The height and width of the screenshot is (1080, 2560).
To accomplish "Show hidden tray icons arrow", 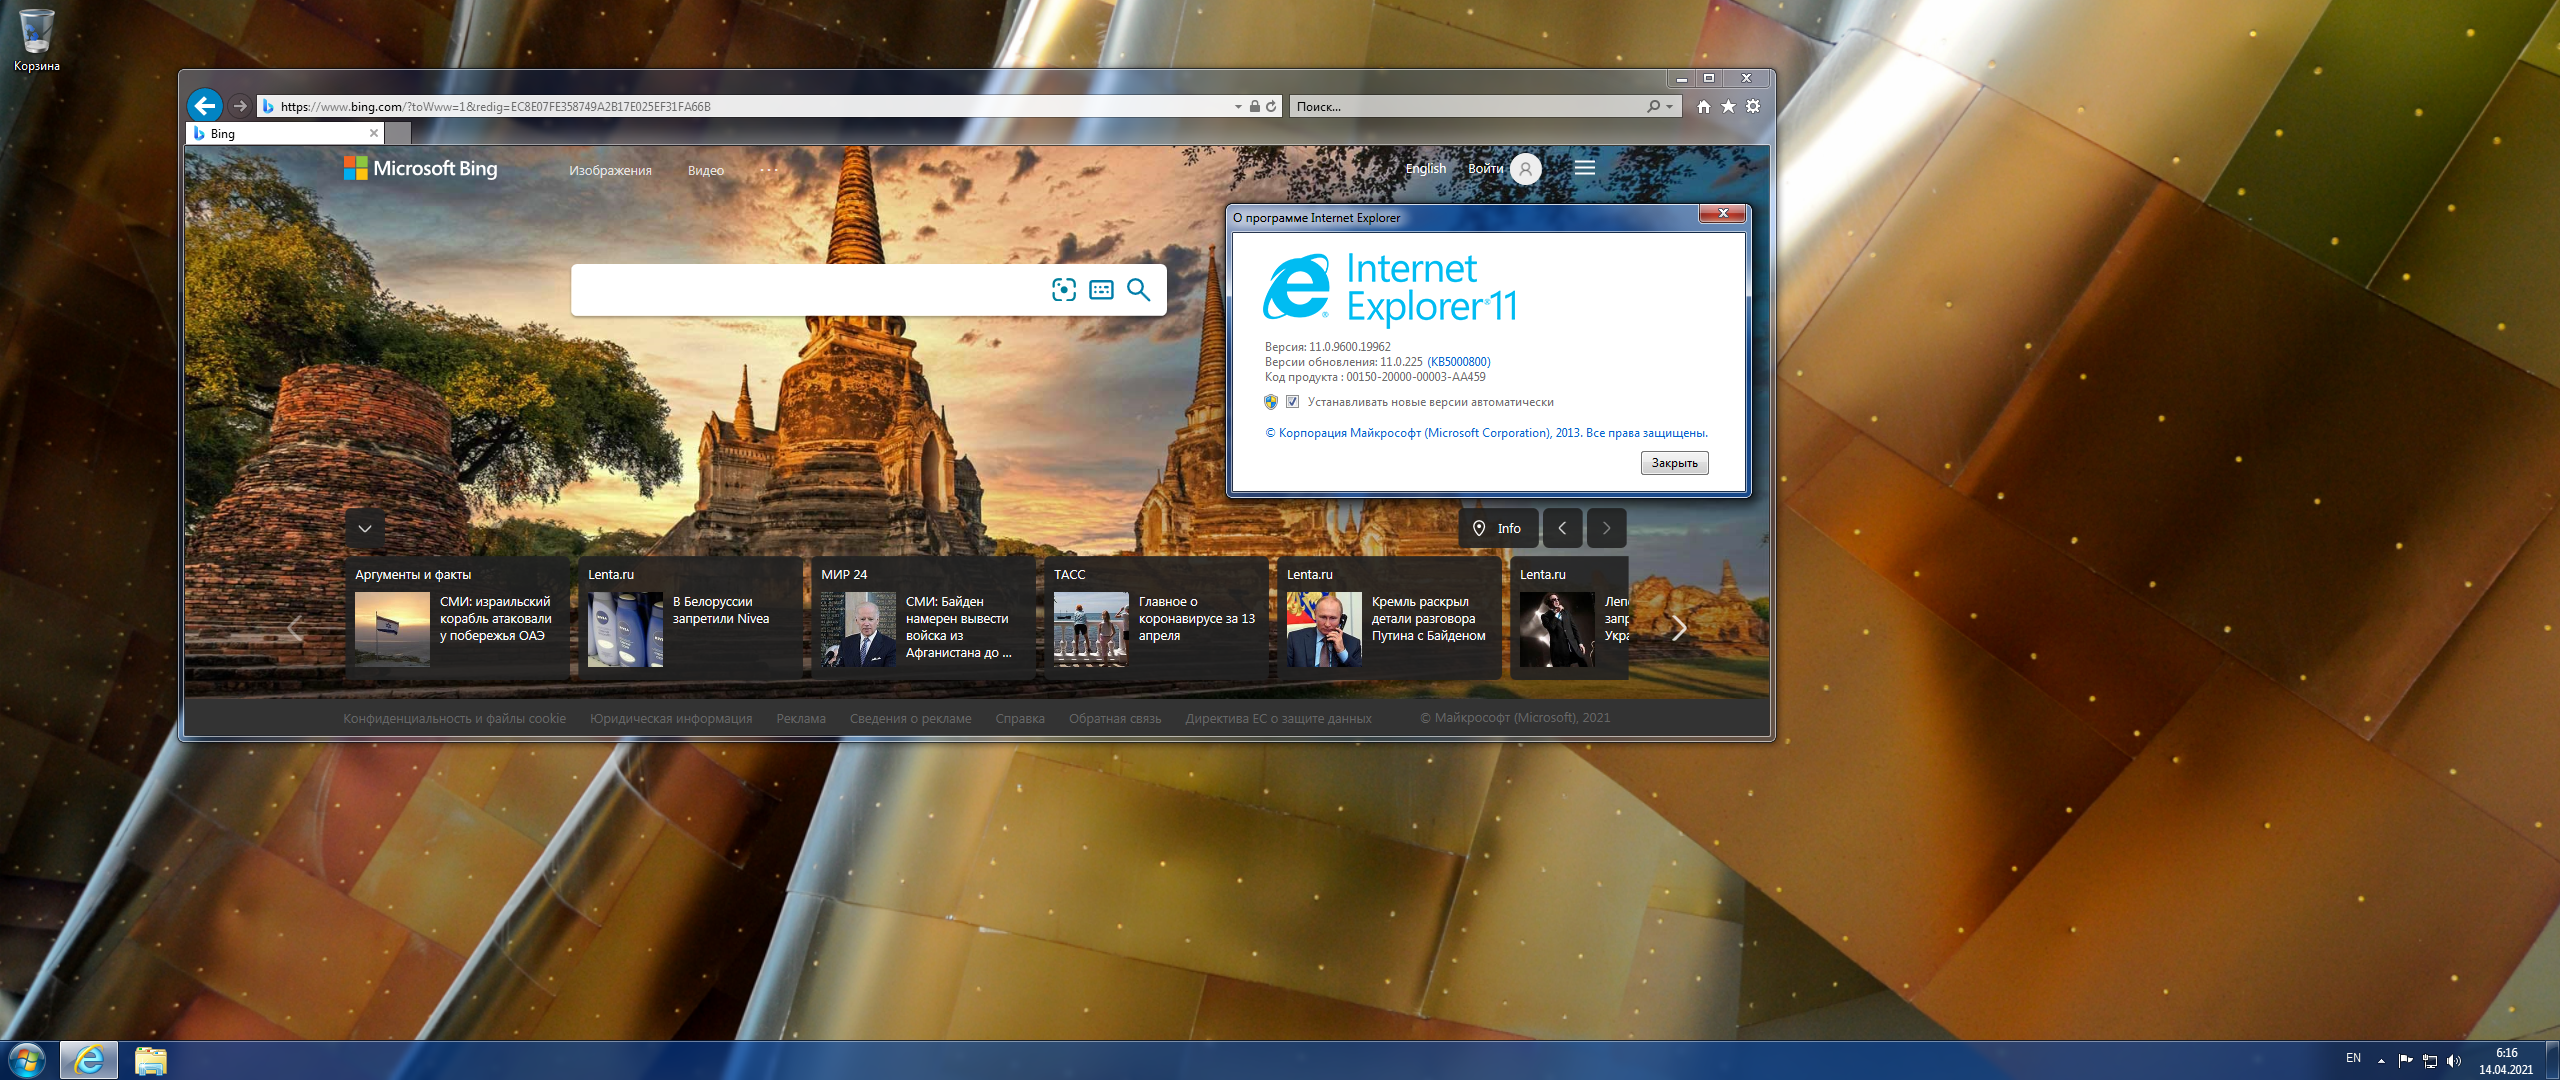I will (2381, 1060).
